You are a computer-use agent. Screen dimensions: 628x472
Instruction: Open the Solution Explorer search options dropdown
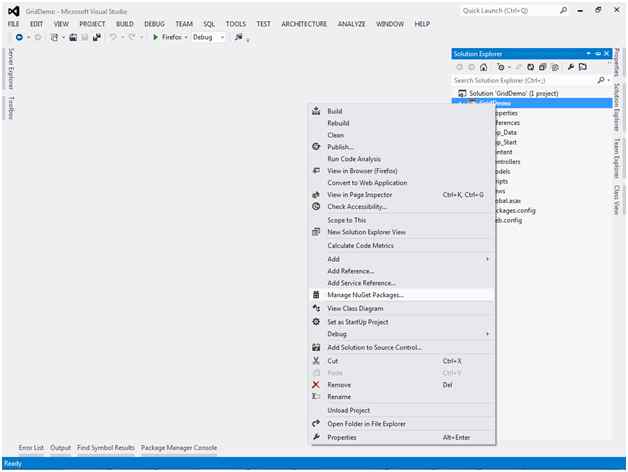click(x=608, y=80)
